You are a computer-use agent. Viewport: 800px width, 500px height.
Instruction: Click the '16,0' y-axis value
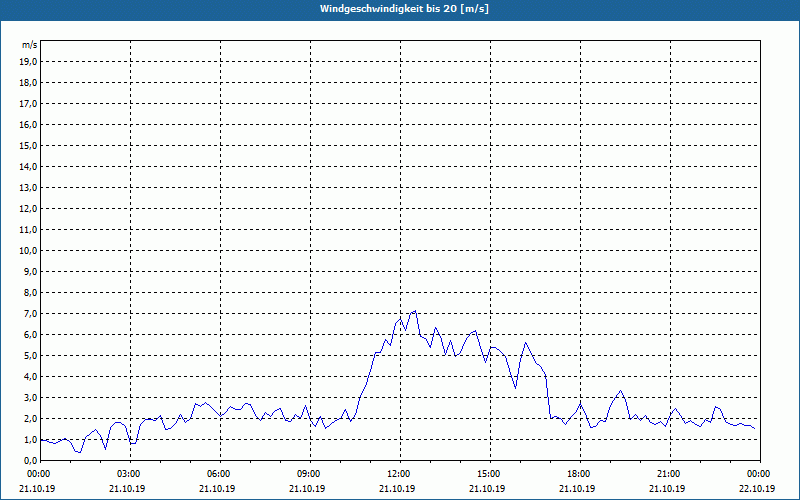(x=28, y=124)
